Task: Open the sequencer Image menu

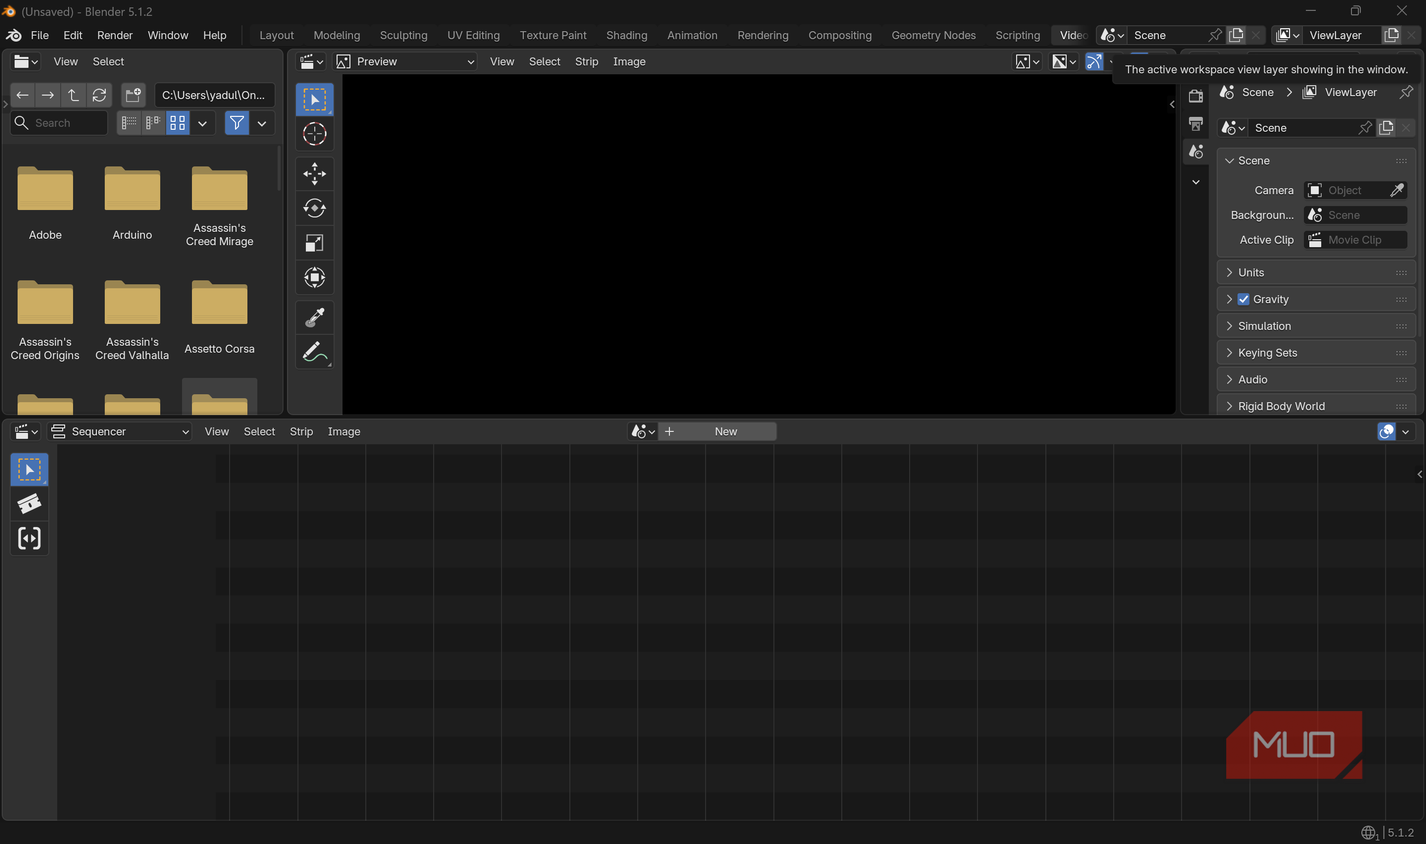Action: coord(344,432)
